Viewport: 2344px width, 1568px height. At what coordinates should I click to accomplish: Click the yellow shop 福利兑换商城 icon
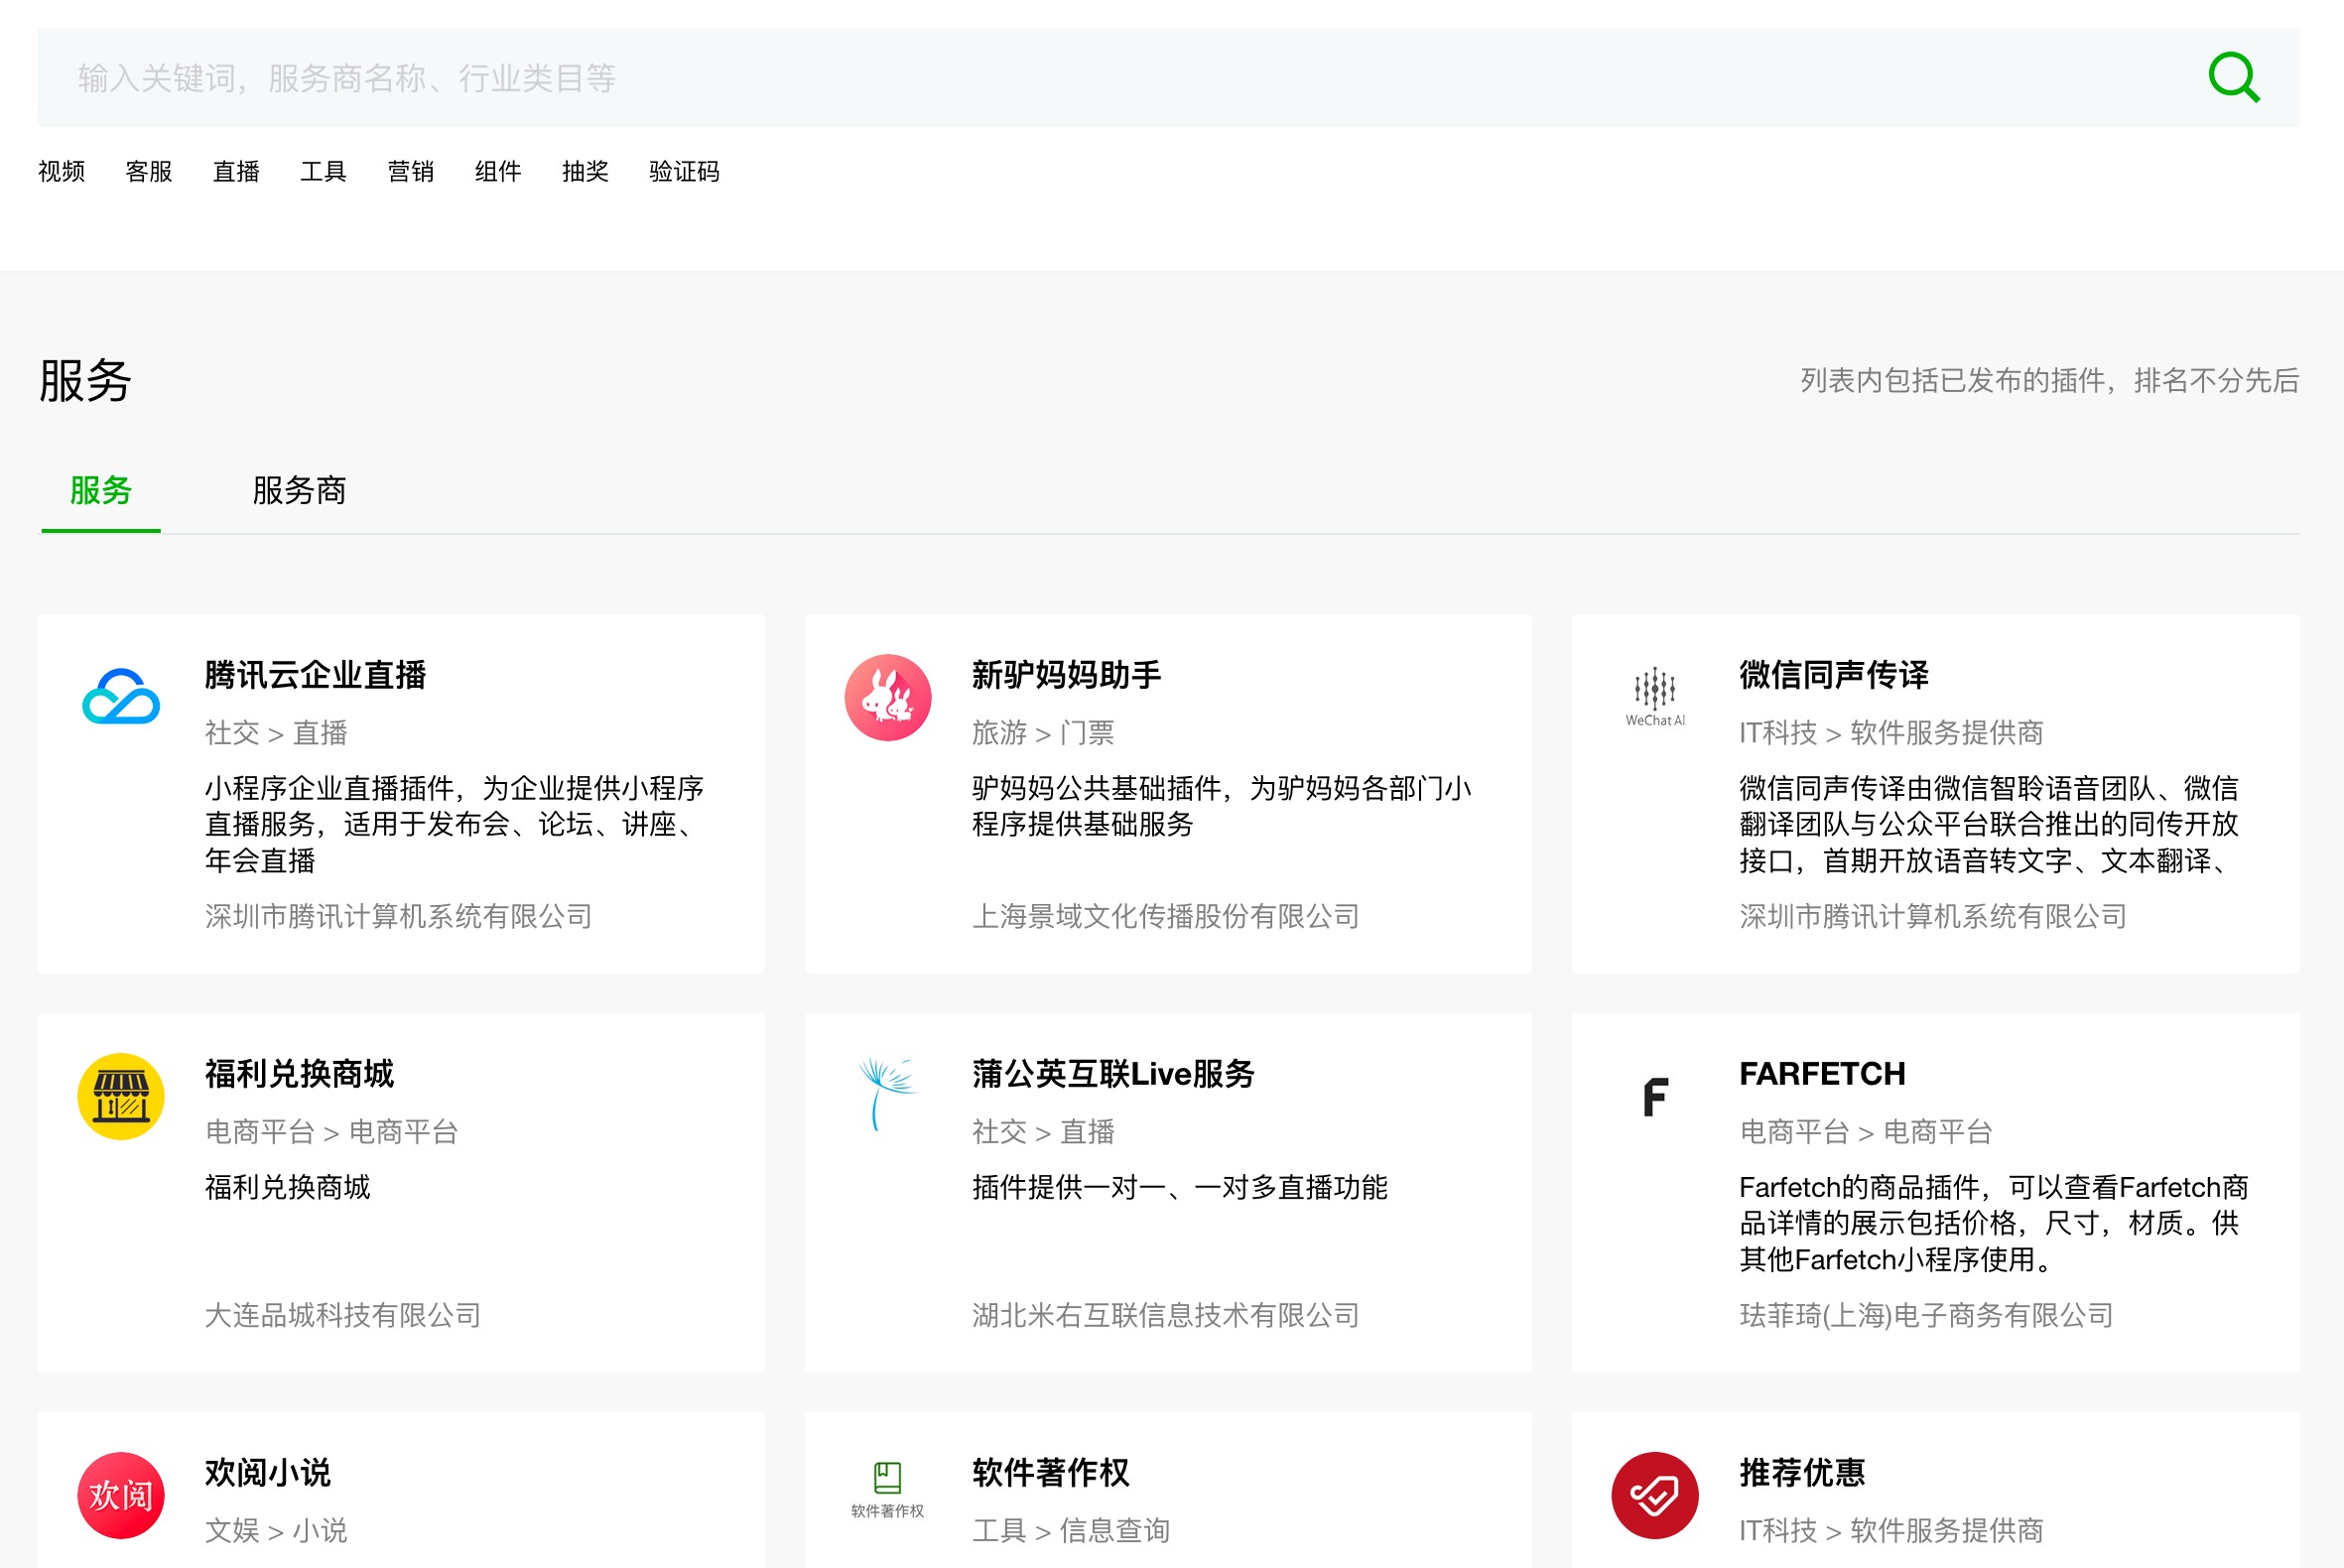coord(121,1096)
